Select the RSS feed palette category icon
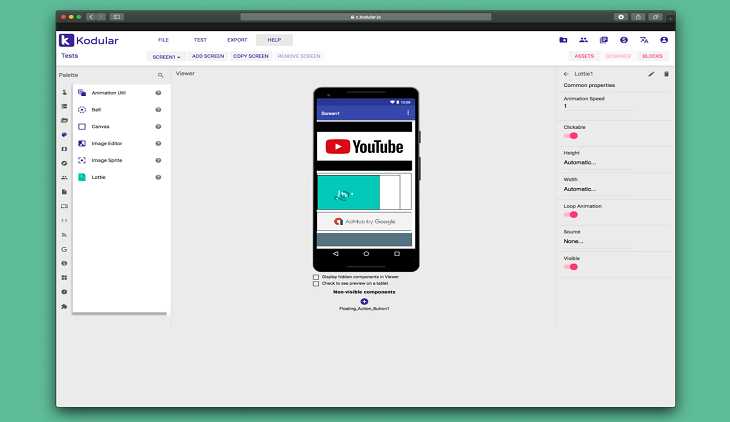The image size is (730, 422). 64,235
